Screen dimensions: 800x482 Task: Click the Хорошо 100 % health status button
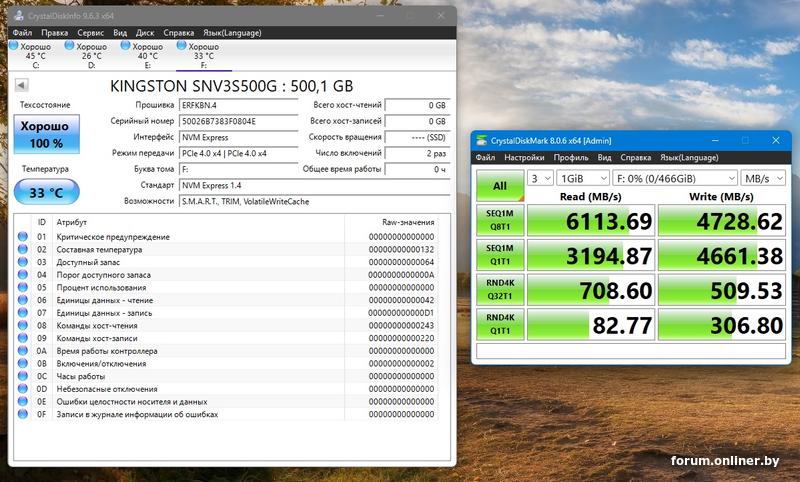click(46, 134)
